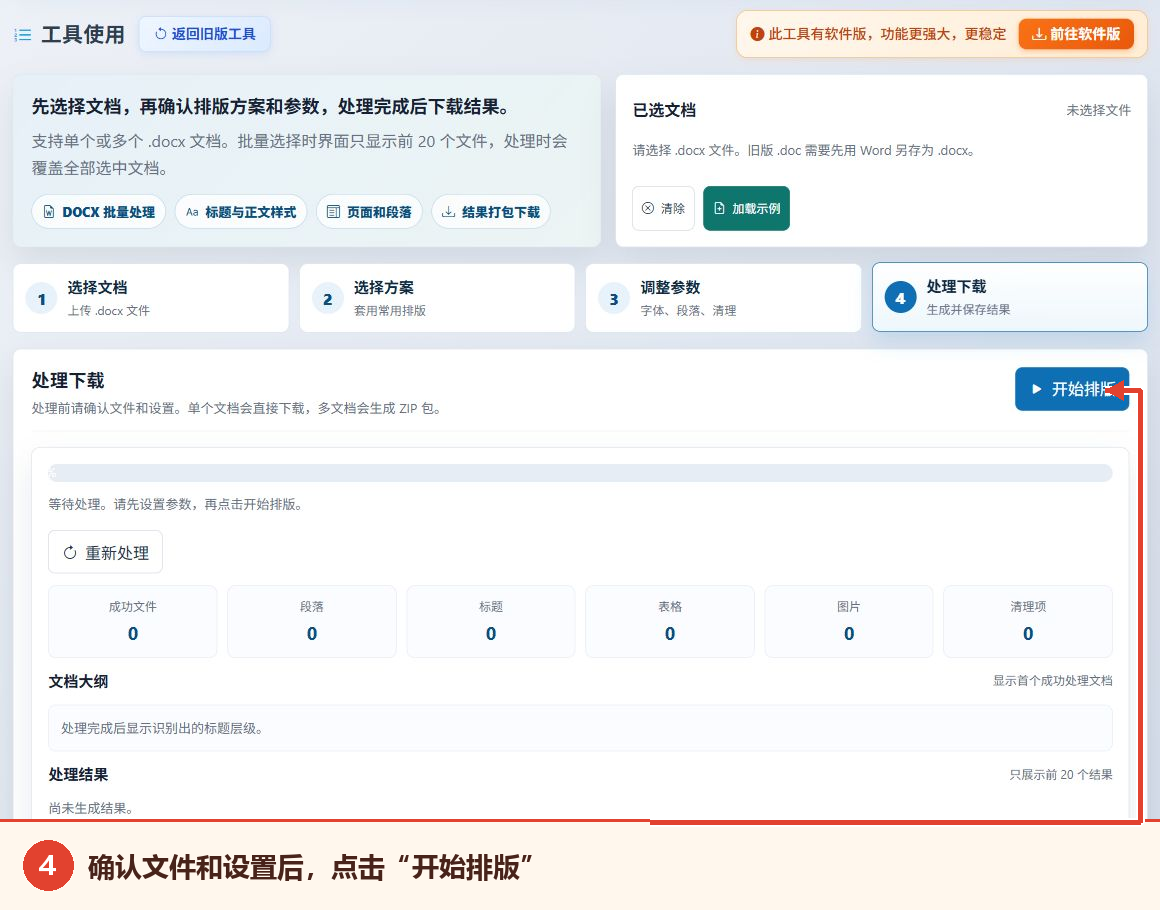
Task: Click the 成功文件 count card
Action: pos(133,621)
